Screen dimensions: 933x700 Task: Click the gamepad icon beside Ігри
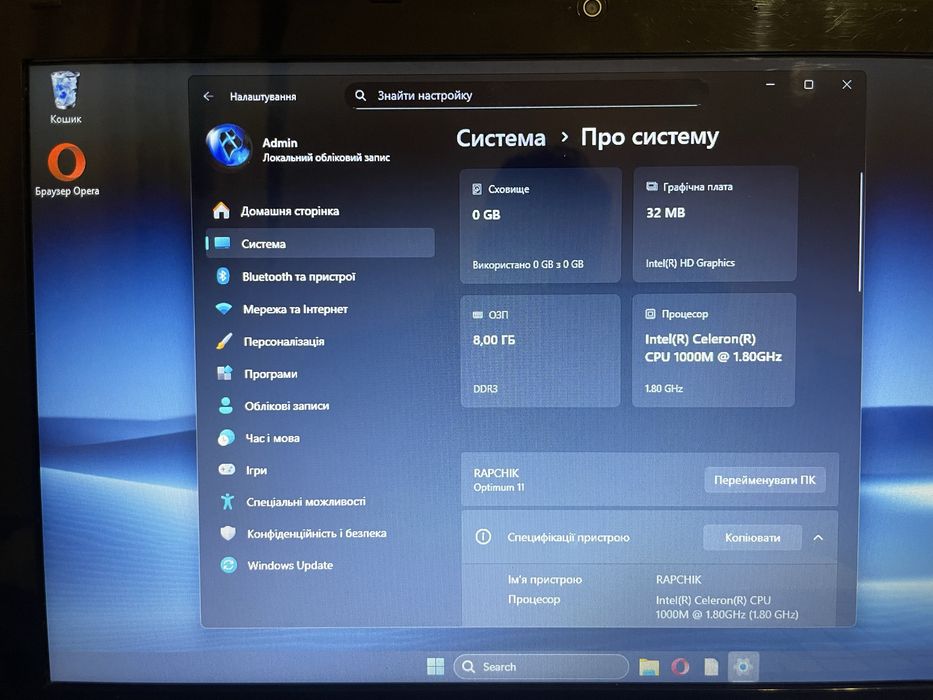click(x=227, y=470)
